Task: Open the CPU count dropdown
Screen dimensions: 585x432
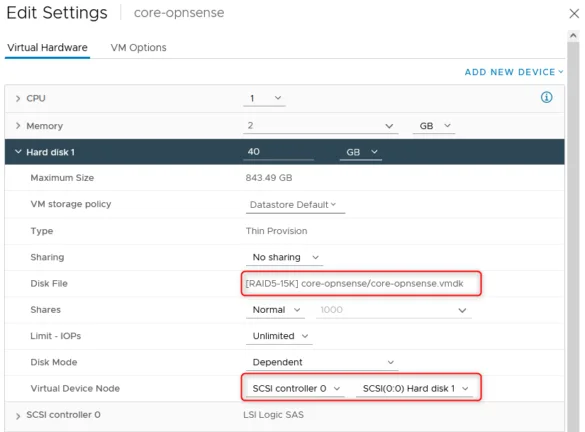Action: coord(264,98)
